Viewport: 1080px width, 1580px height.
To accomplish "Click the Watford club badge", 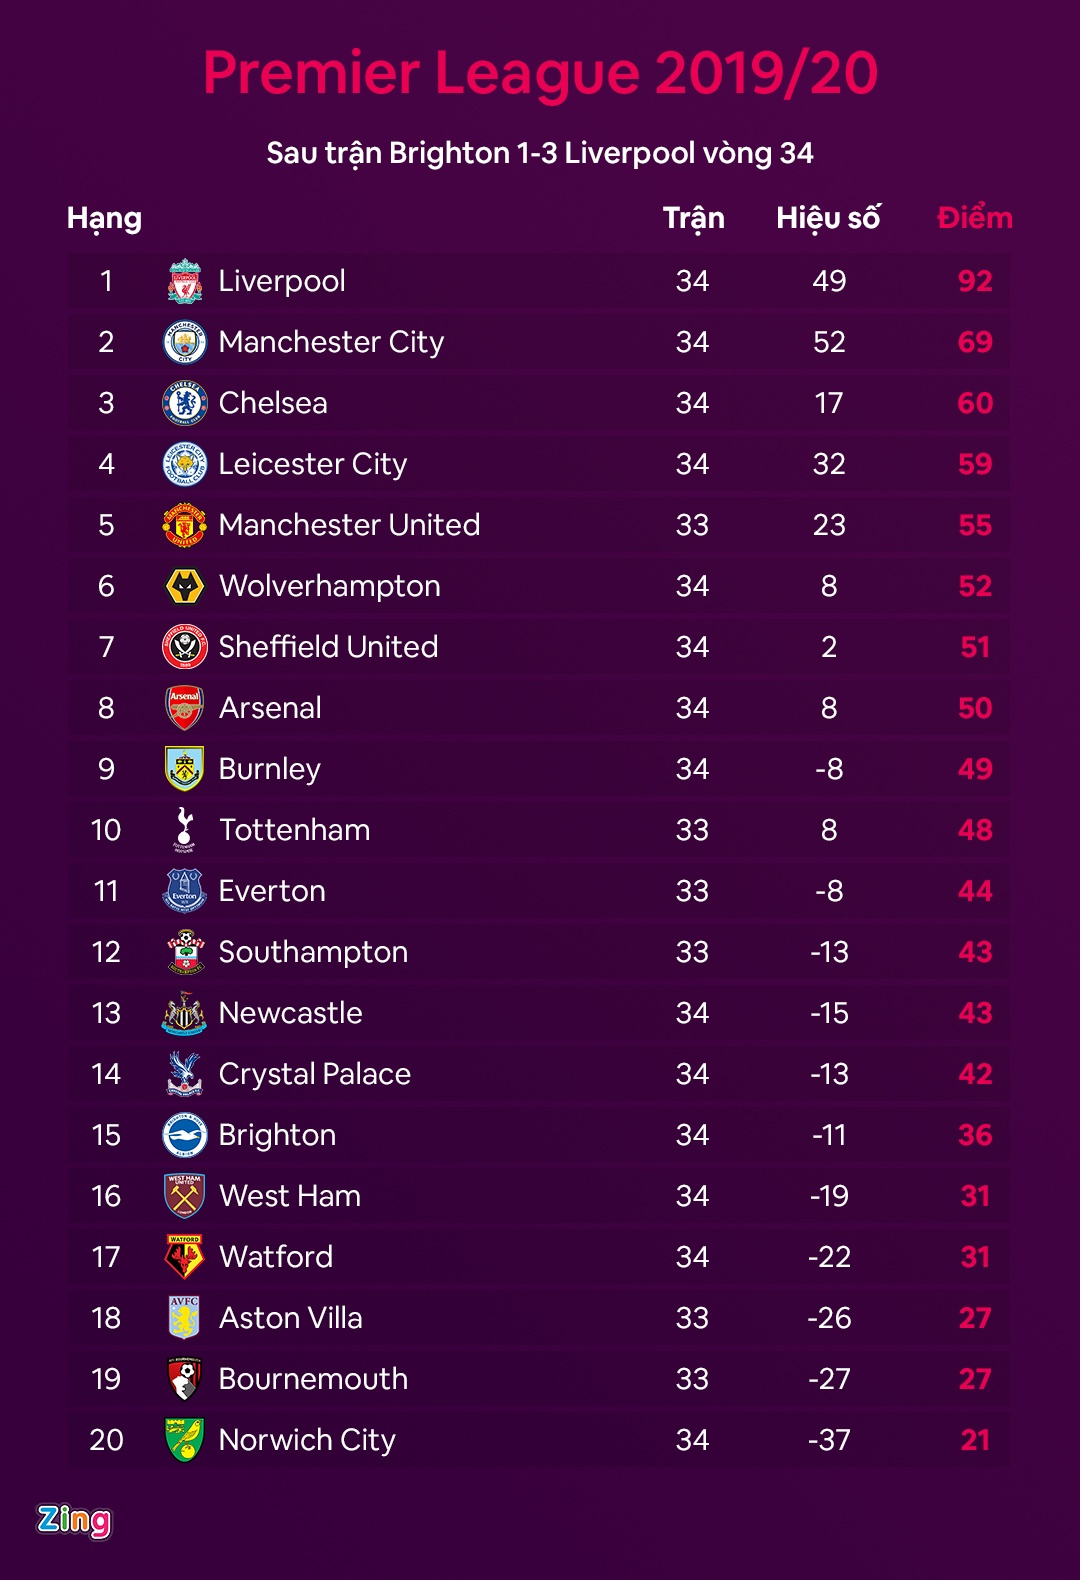I will point(185,1257).
